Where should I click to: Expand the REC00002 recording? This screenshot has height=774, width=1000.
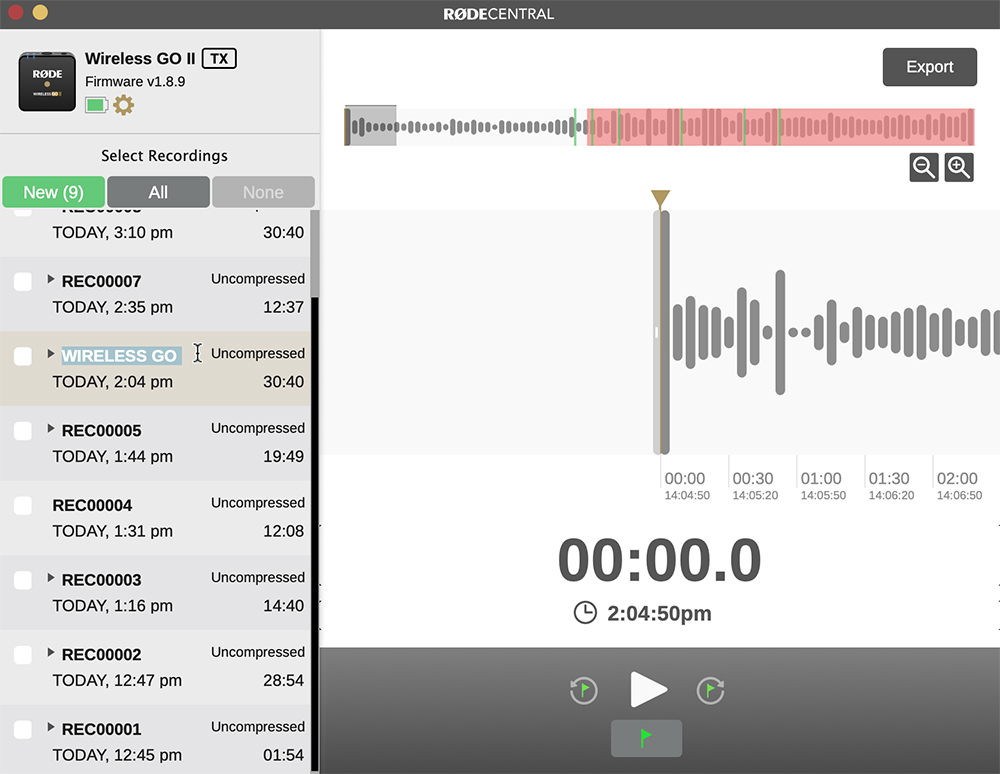[50, 652]
